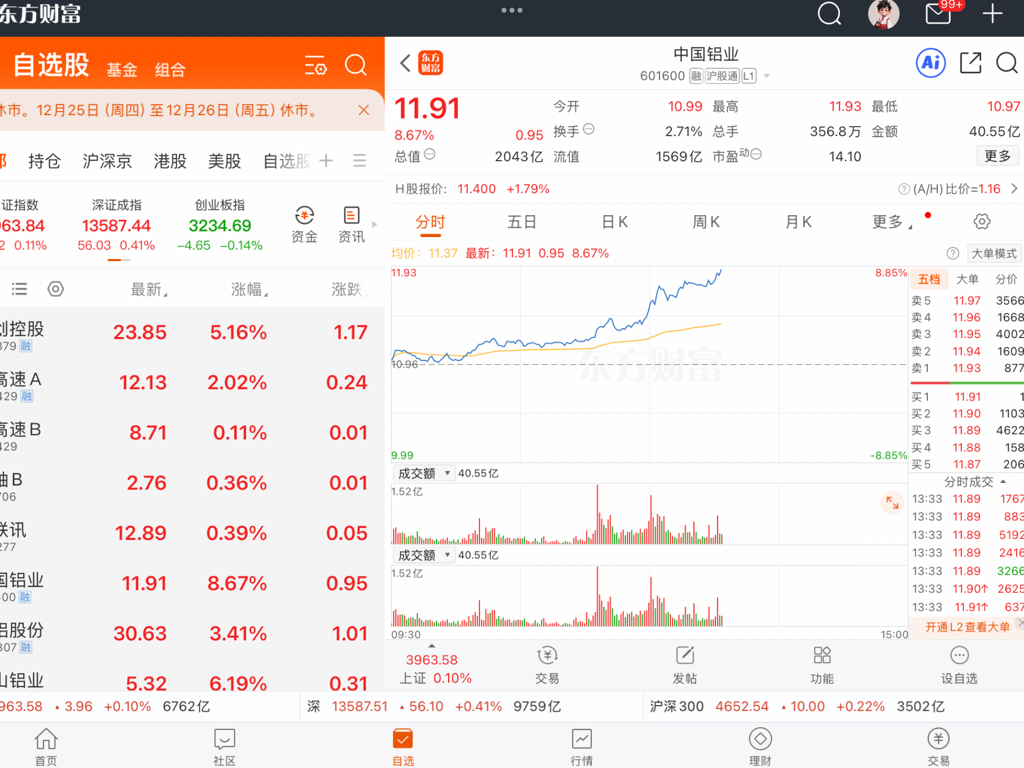The width and height of the screenshot is (1024, 768).
Task: Select the 大单 order tab
Action: click(967, 280)
